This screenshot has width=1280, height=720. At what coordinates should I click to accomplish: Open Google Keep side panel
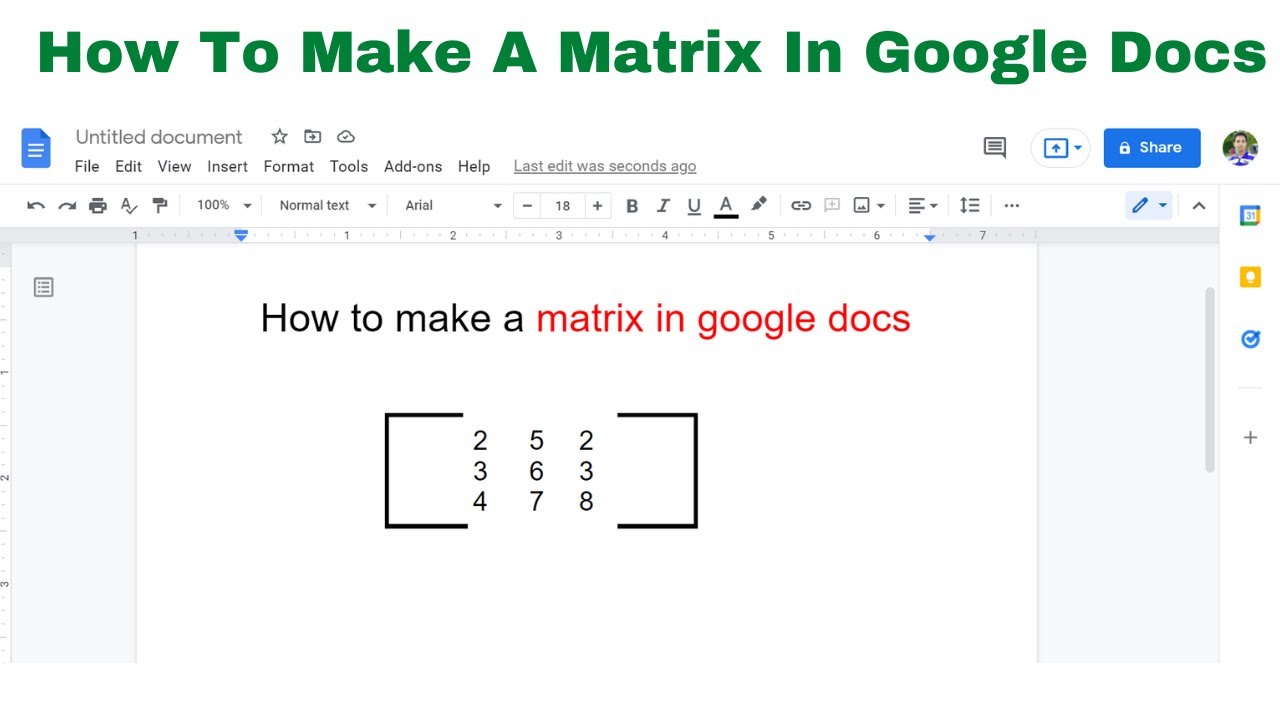click(x=1250, y=277)
